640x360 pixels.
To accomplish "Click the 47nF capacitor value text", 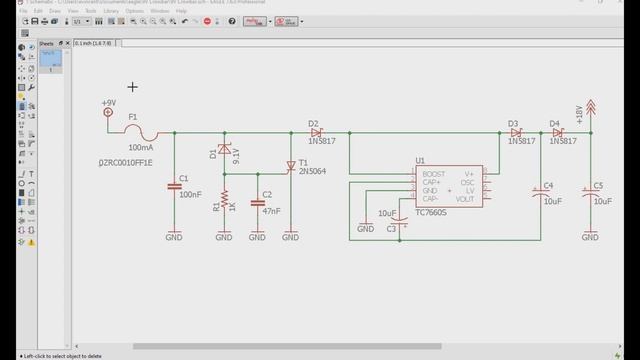I will (x=271, y=211).
